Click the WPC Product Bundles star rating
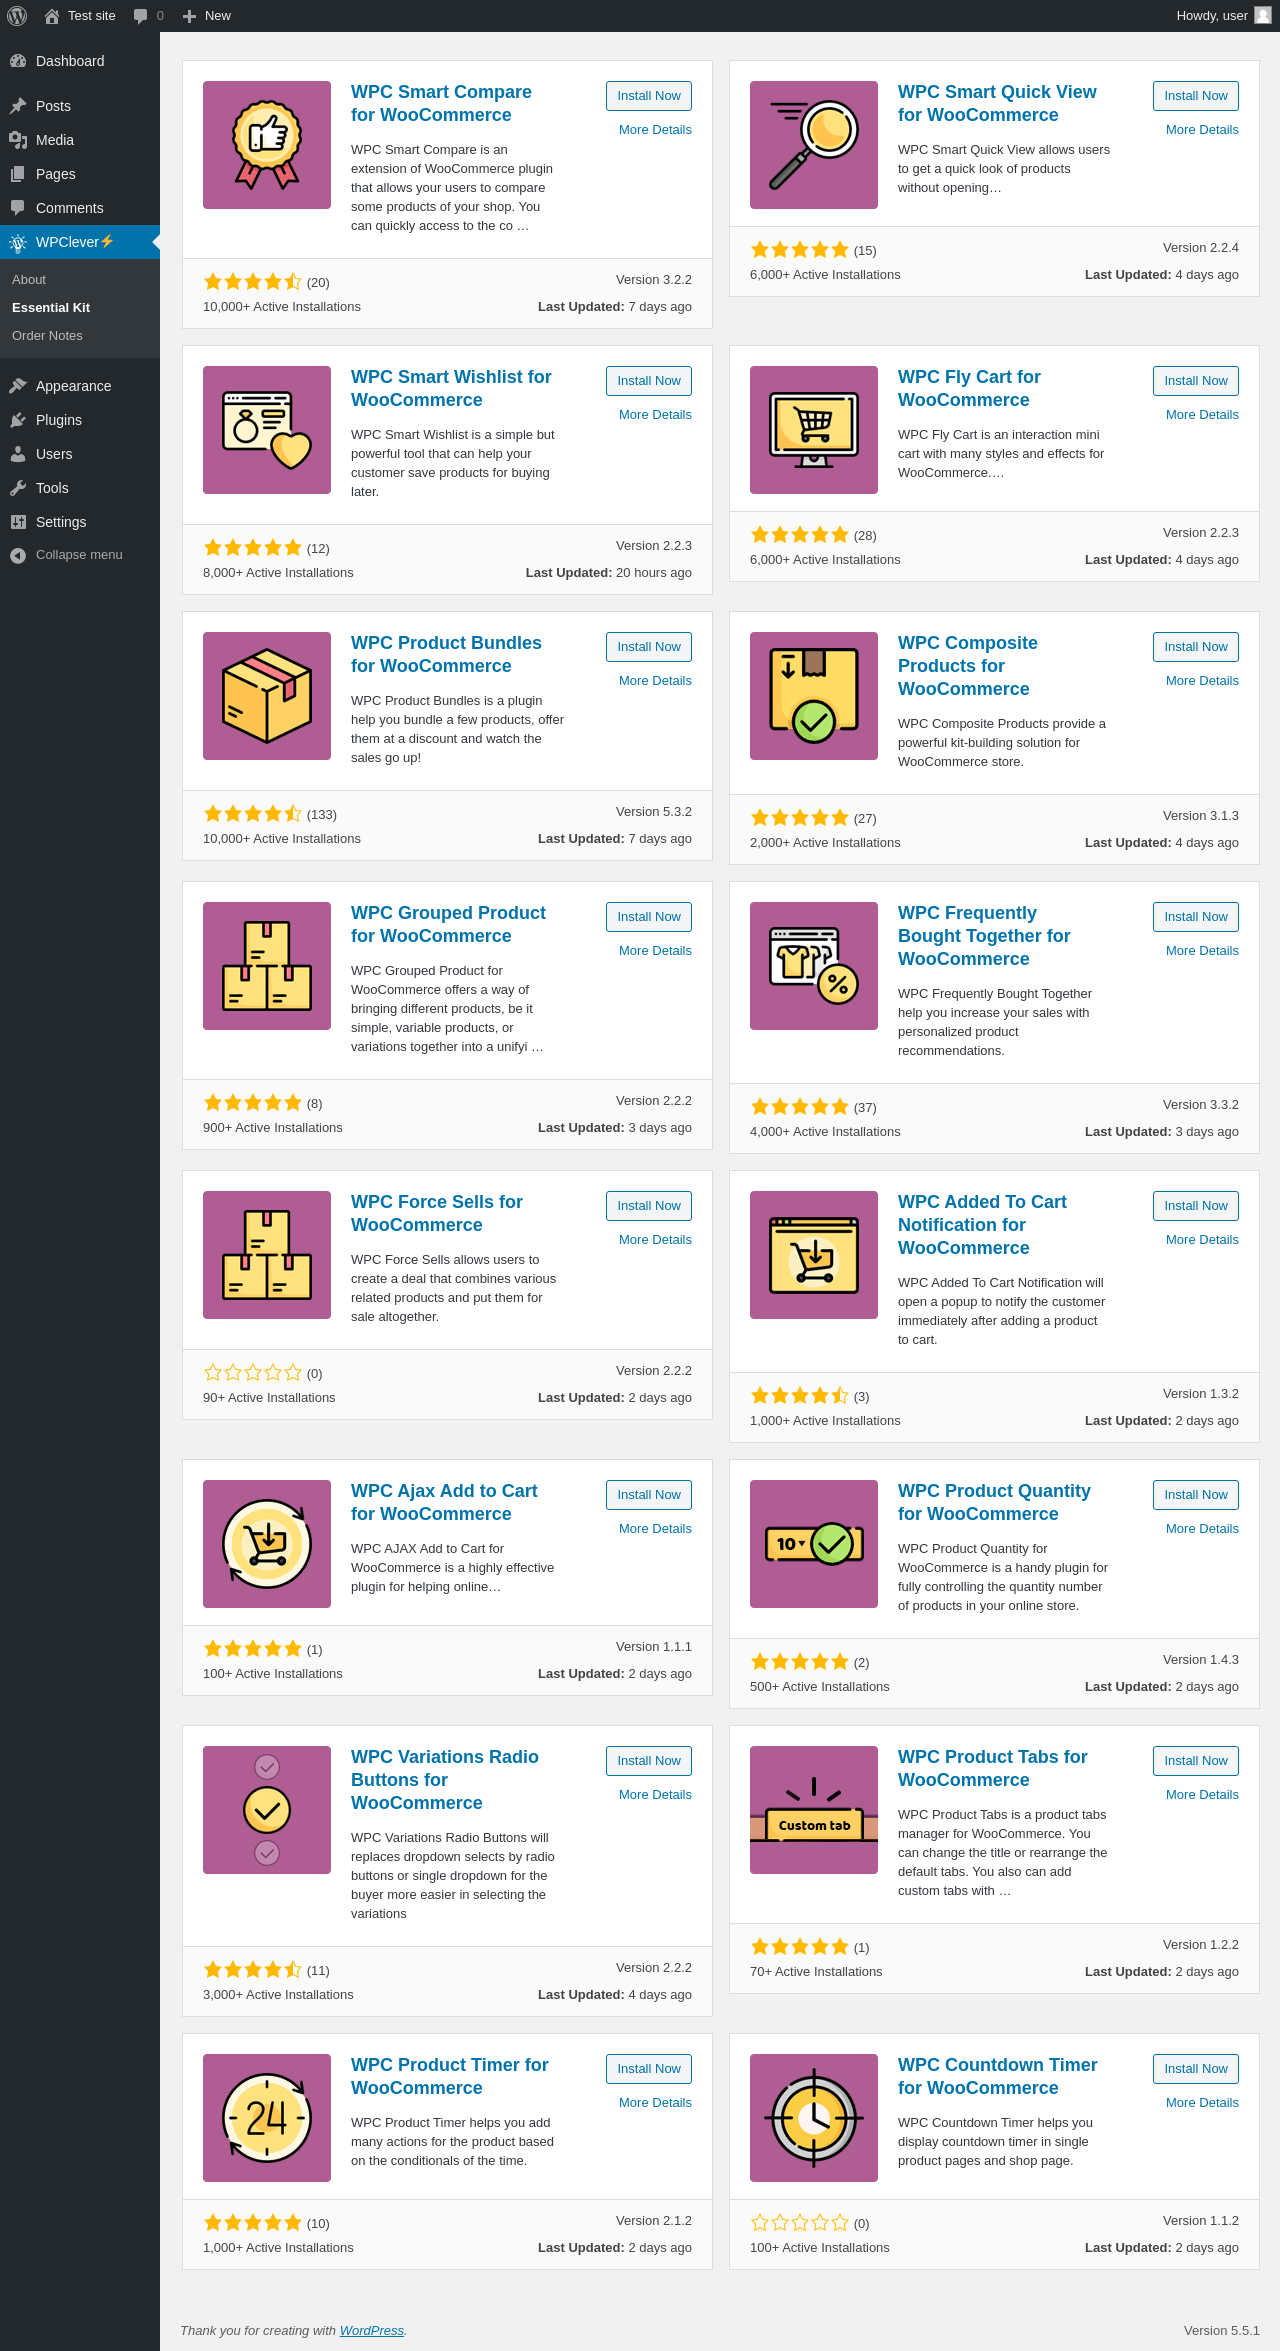The image size is (1280, 2351). 252,814
